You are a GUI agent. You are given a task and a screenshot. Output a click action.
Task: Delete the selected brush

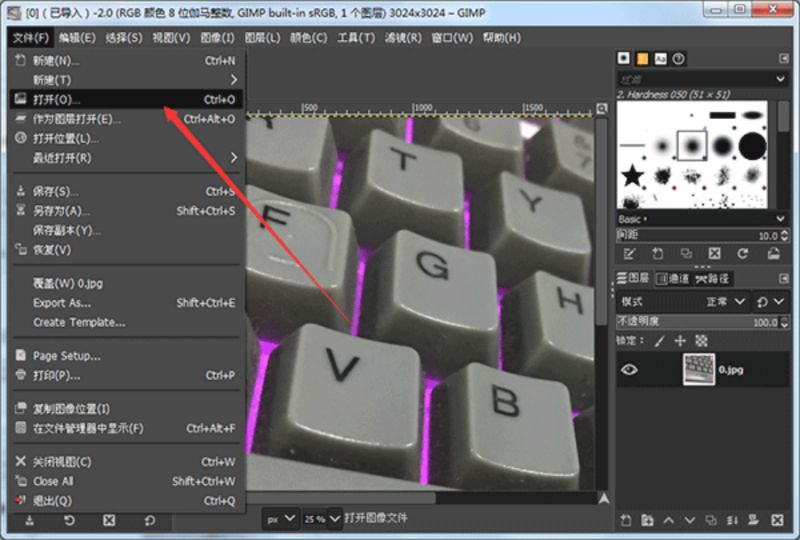(715, 254)
